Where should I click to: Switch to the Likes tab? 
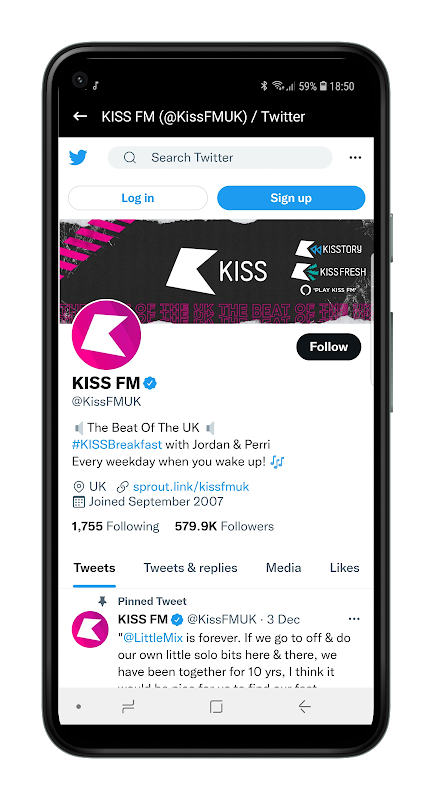click(x=345, y=568)
